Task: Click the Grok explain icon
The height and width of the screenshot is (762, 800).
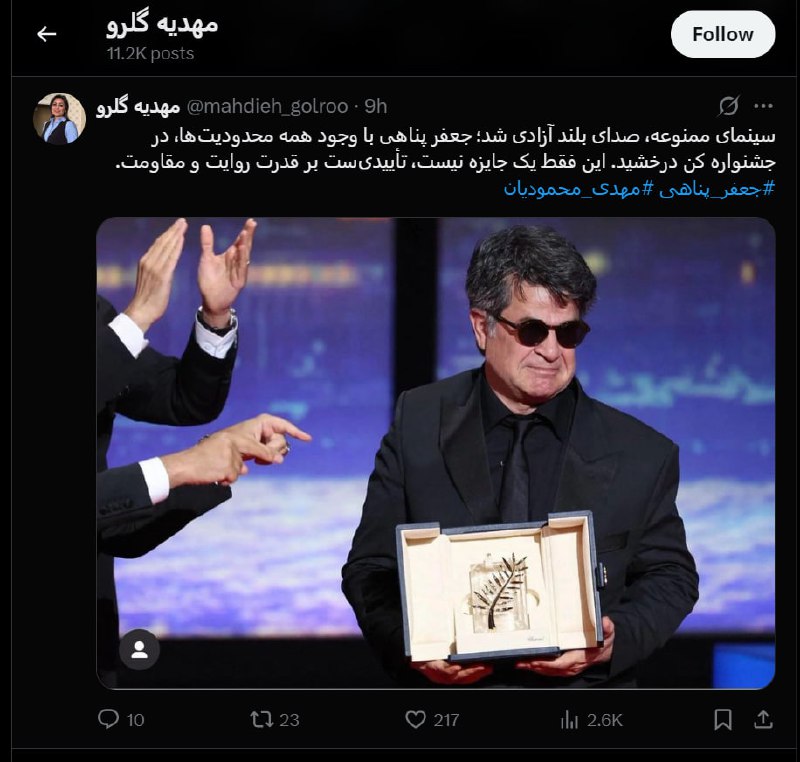Action: [729, 106]
